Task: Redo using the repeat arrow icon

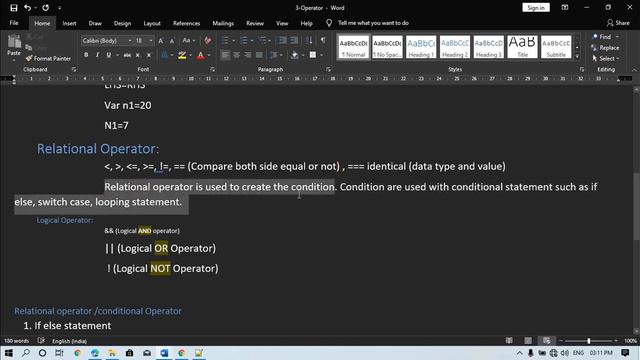Action: click(45, 8)
